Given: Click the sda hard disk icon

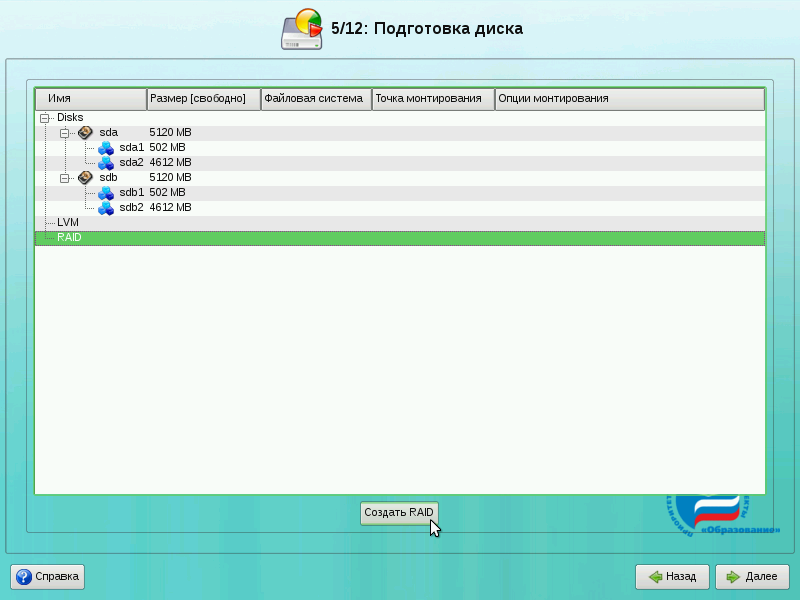Looking at the screenshot, I should [85, 132].
